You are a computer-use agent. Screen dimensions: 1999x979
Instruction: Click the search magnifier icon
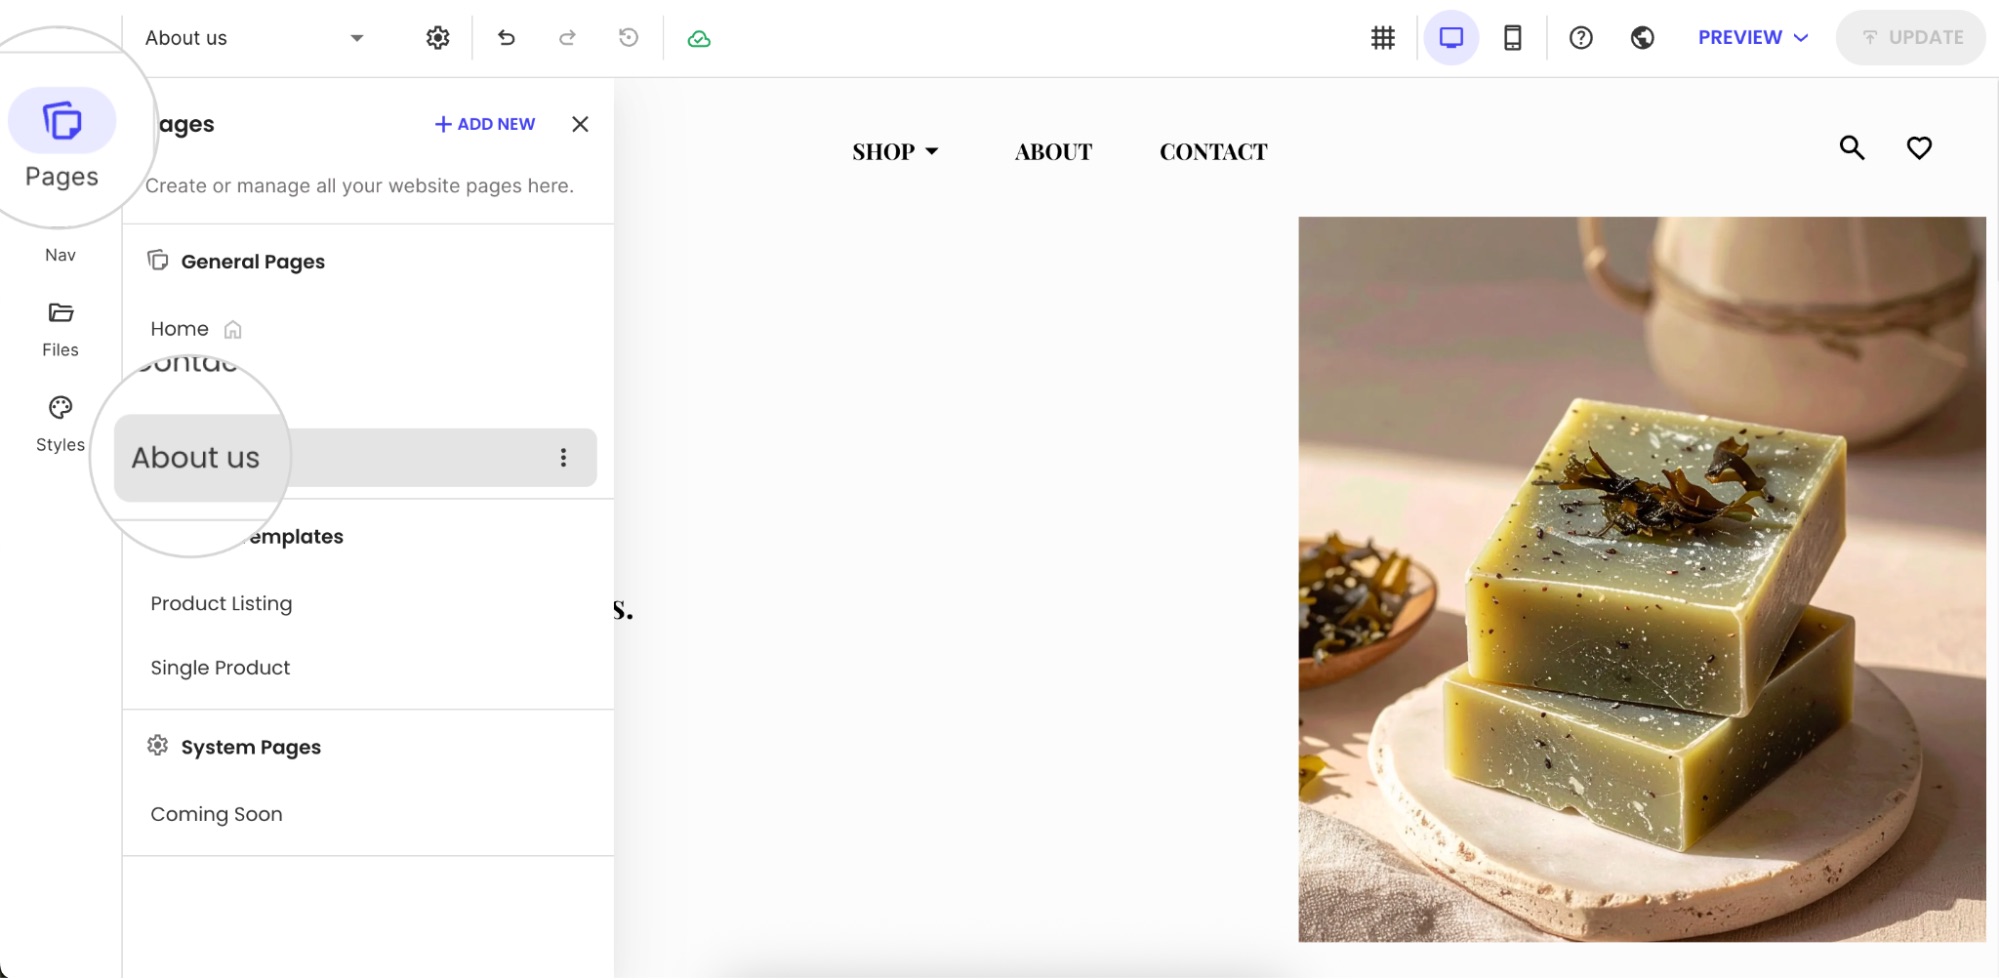click(1852, 148)
